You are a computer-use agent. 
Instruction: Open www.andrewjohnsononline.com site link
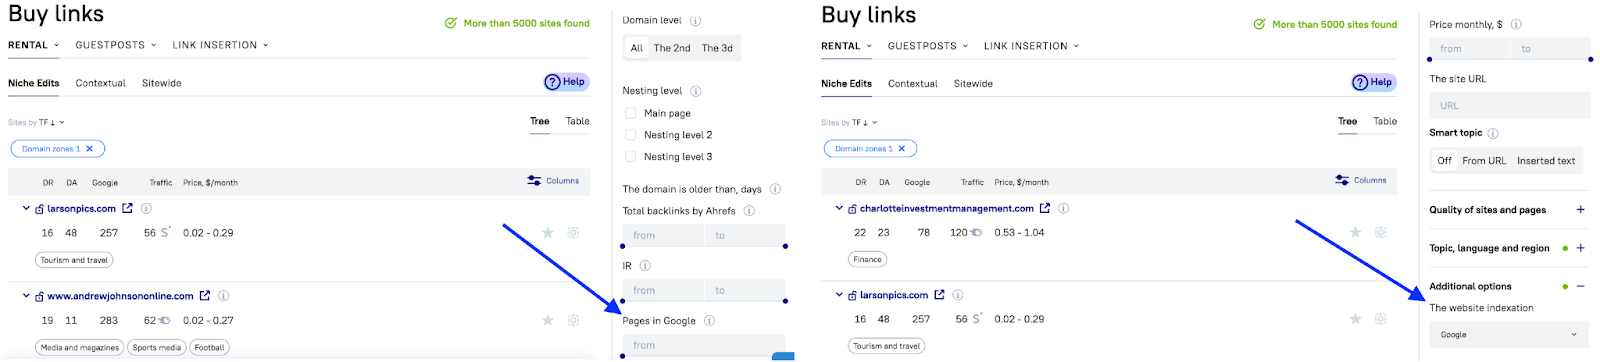click(120, 296)
